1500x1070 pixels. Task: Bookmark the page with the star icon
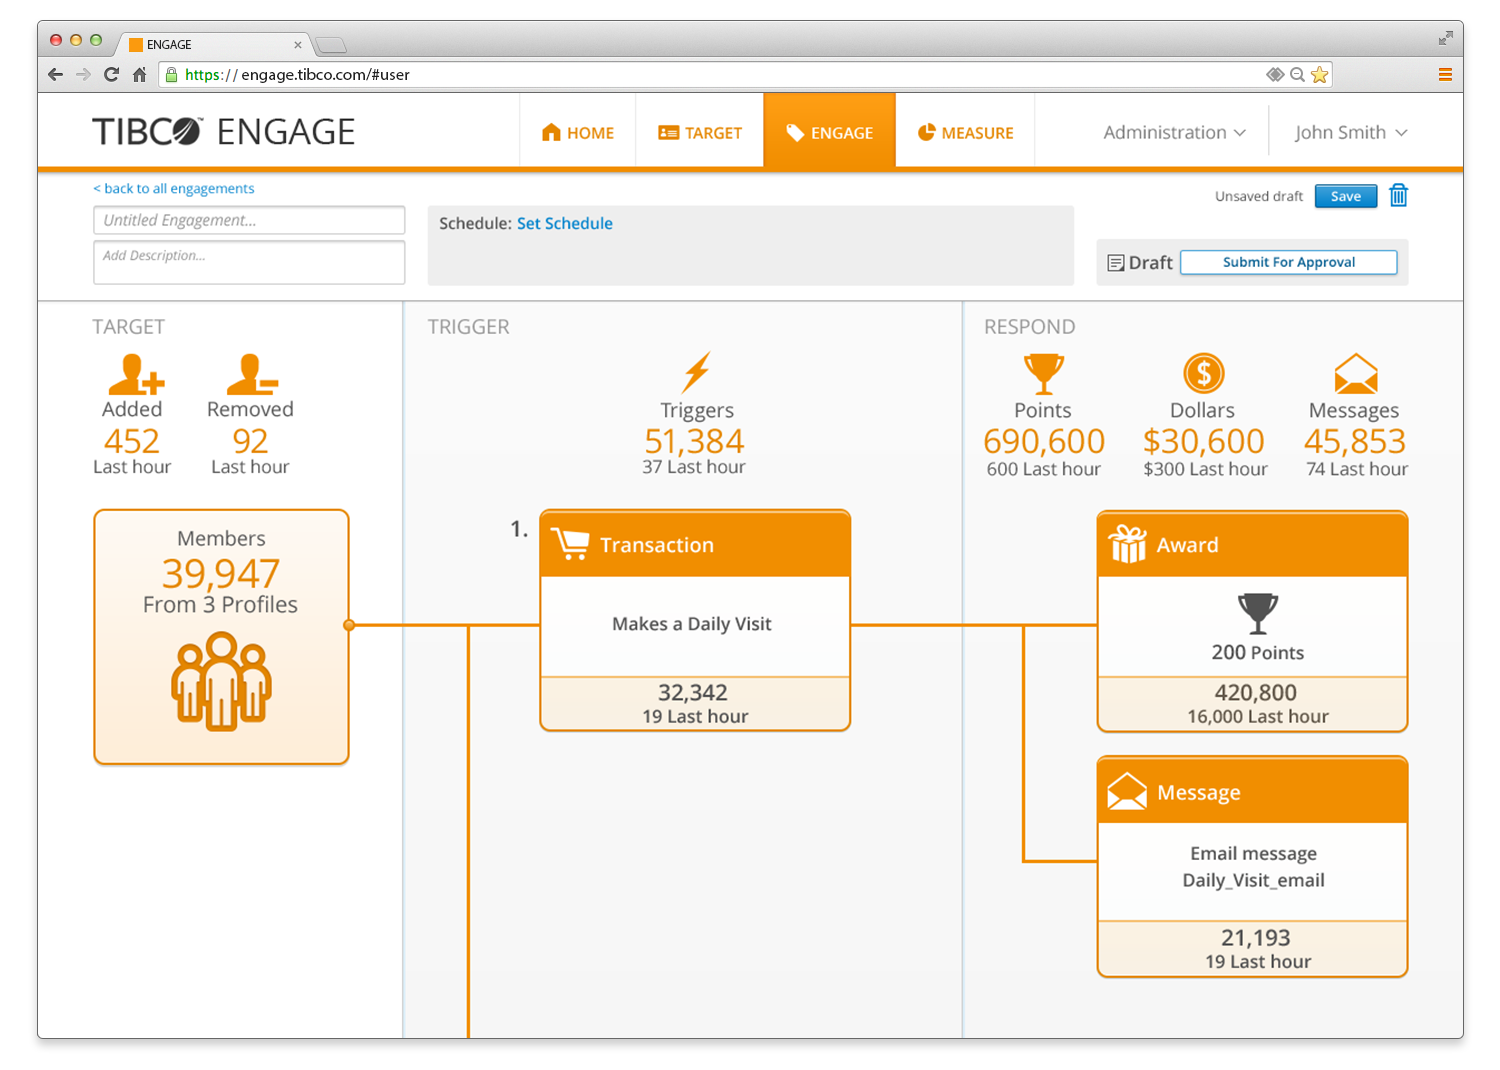(1320, 75)
